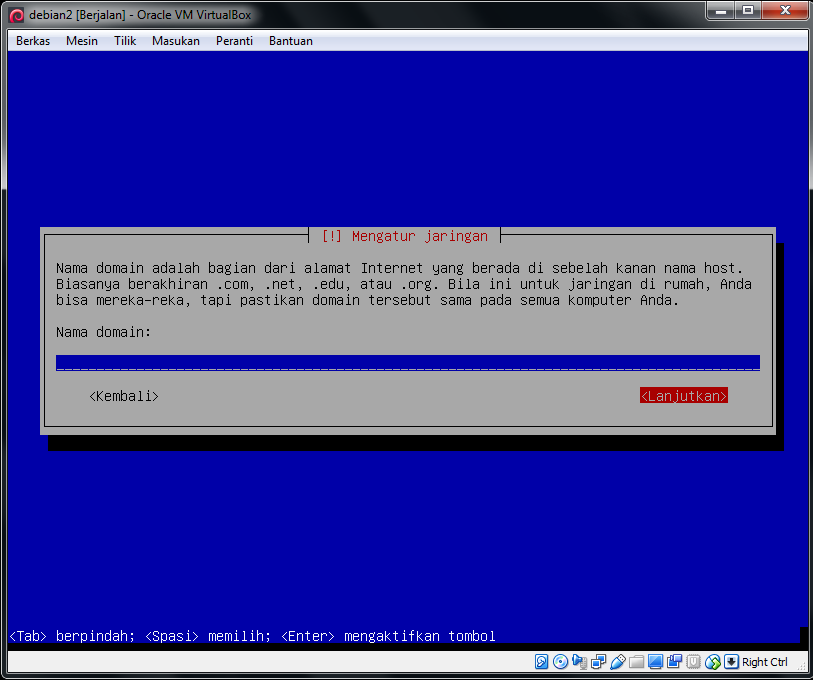The width and height of the screenshot is (813, 680).
Task: Click the network adapters status icon
Action: pos(598,662)
